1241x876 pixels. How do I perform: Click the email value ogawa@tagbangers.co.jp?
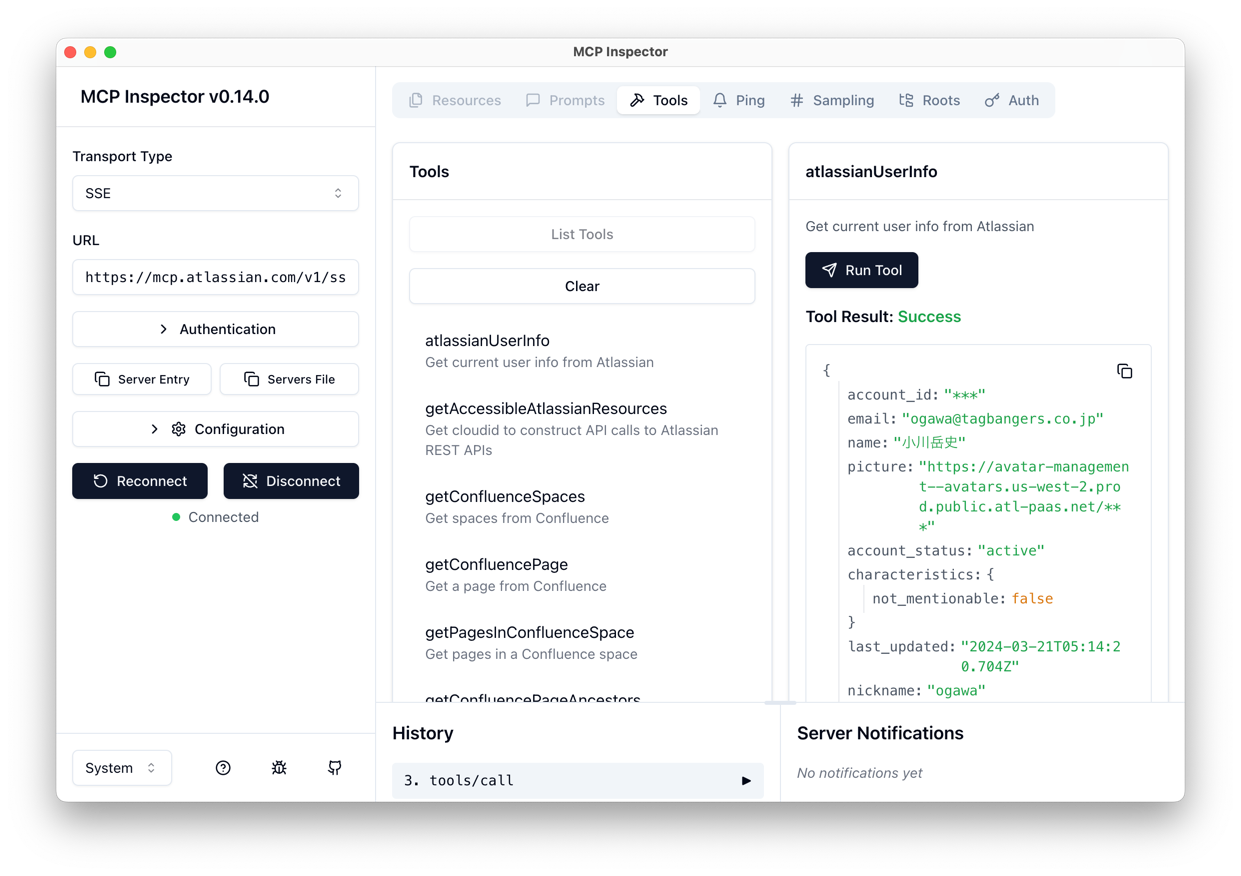point(1003,419)
